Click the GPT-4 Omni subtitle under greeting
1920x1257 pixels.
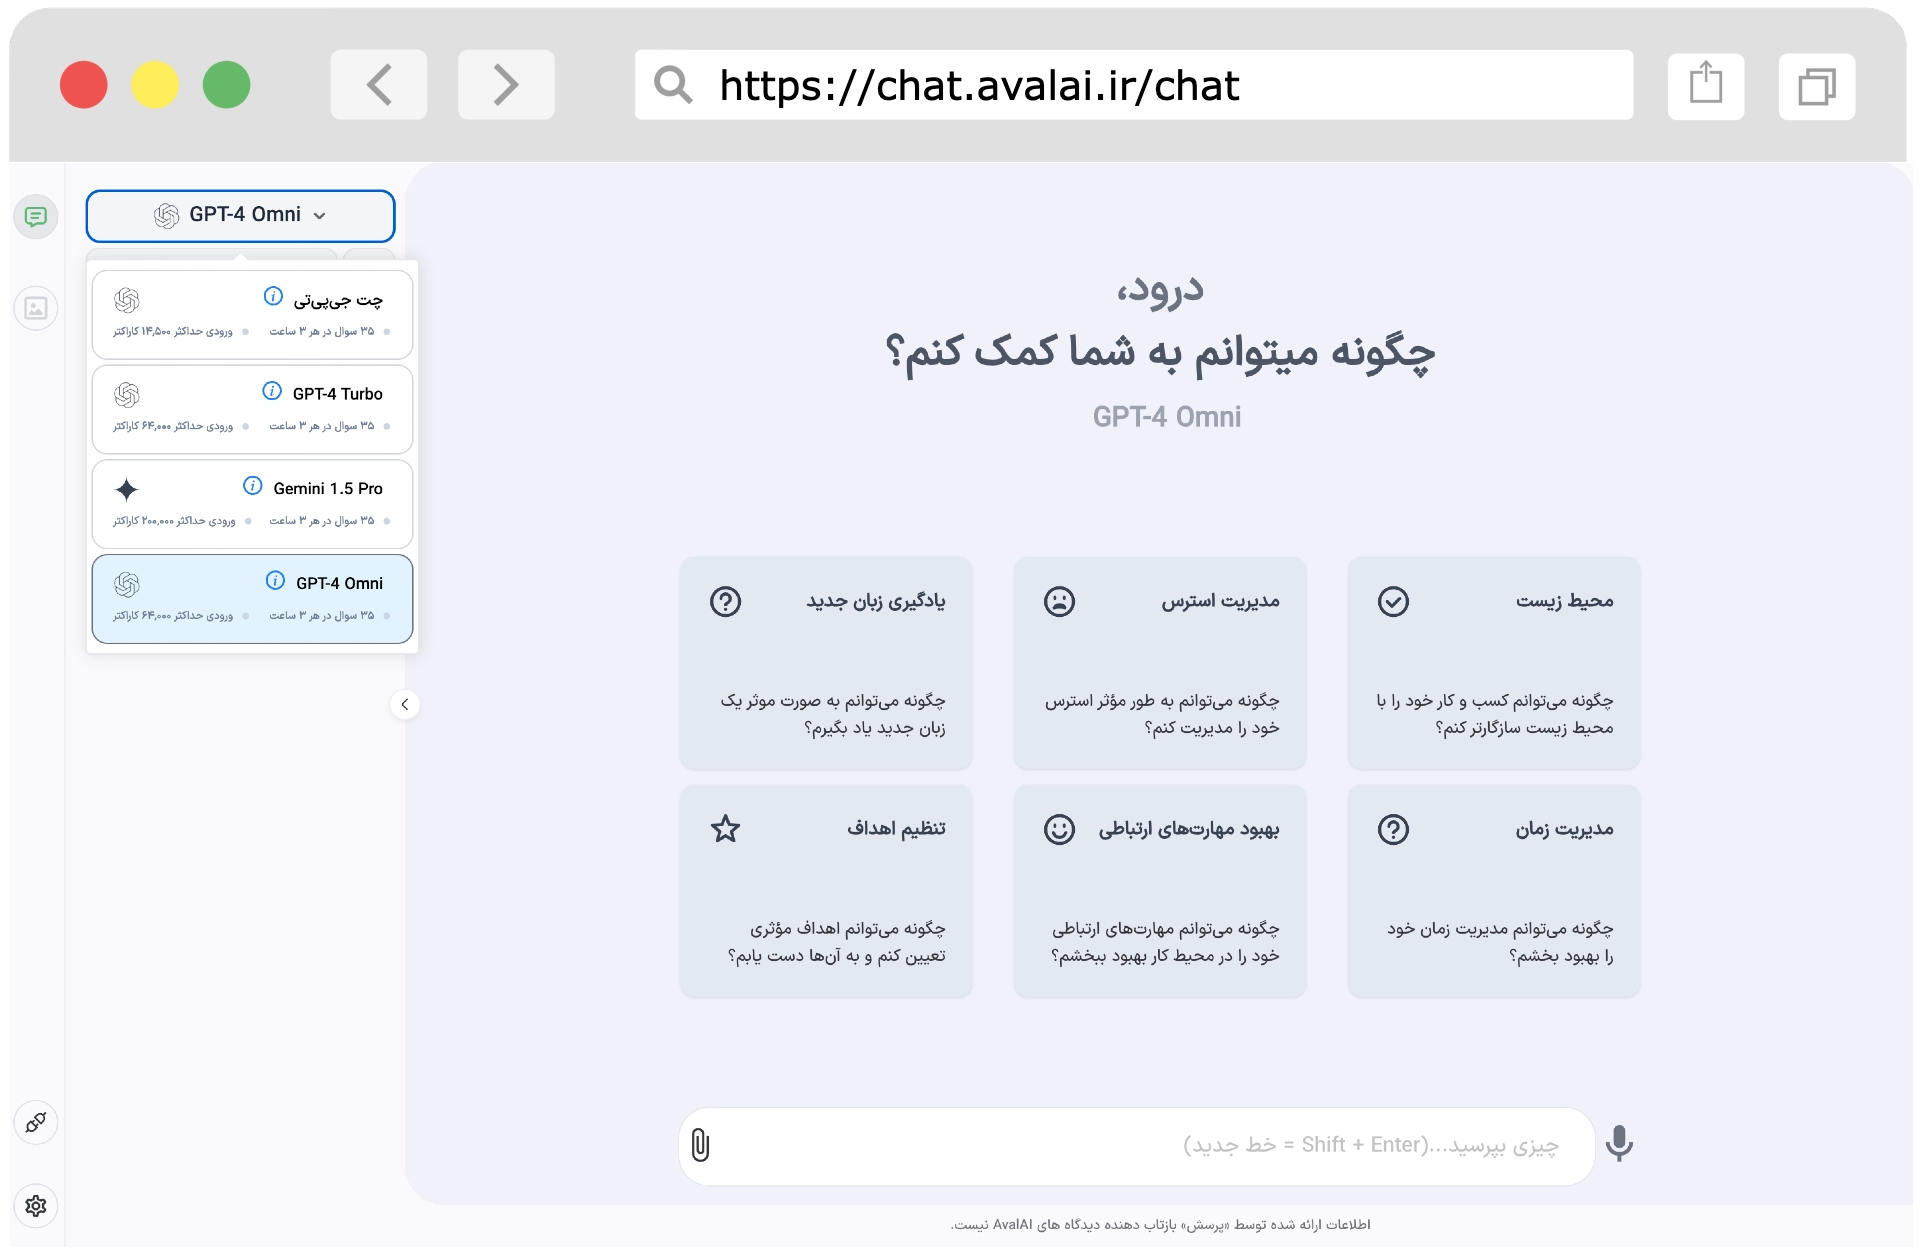pos(1167,417)
